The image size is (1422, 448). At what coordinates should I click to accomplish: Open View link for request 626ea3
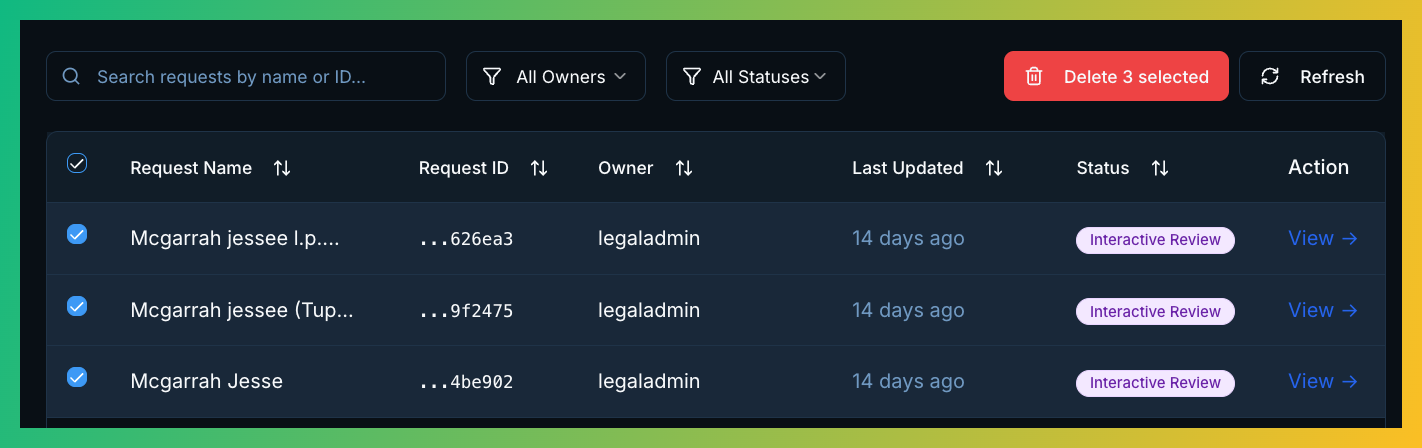click(x=1323, y=238)
